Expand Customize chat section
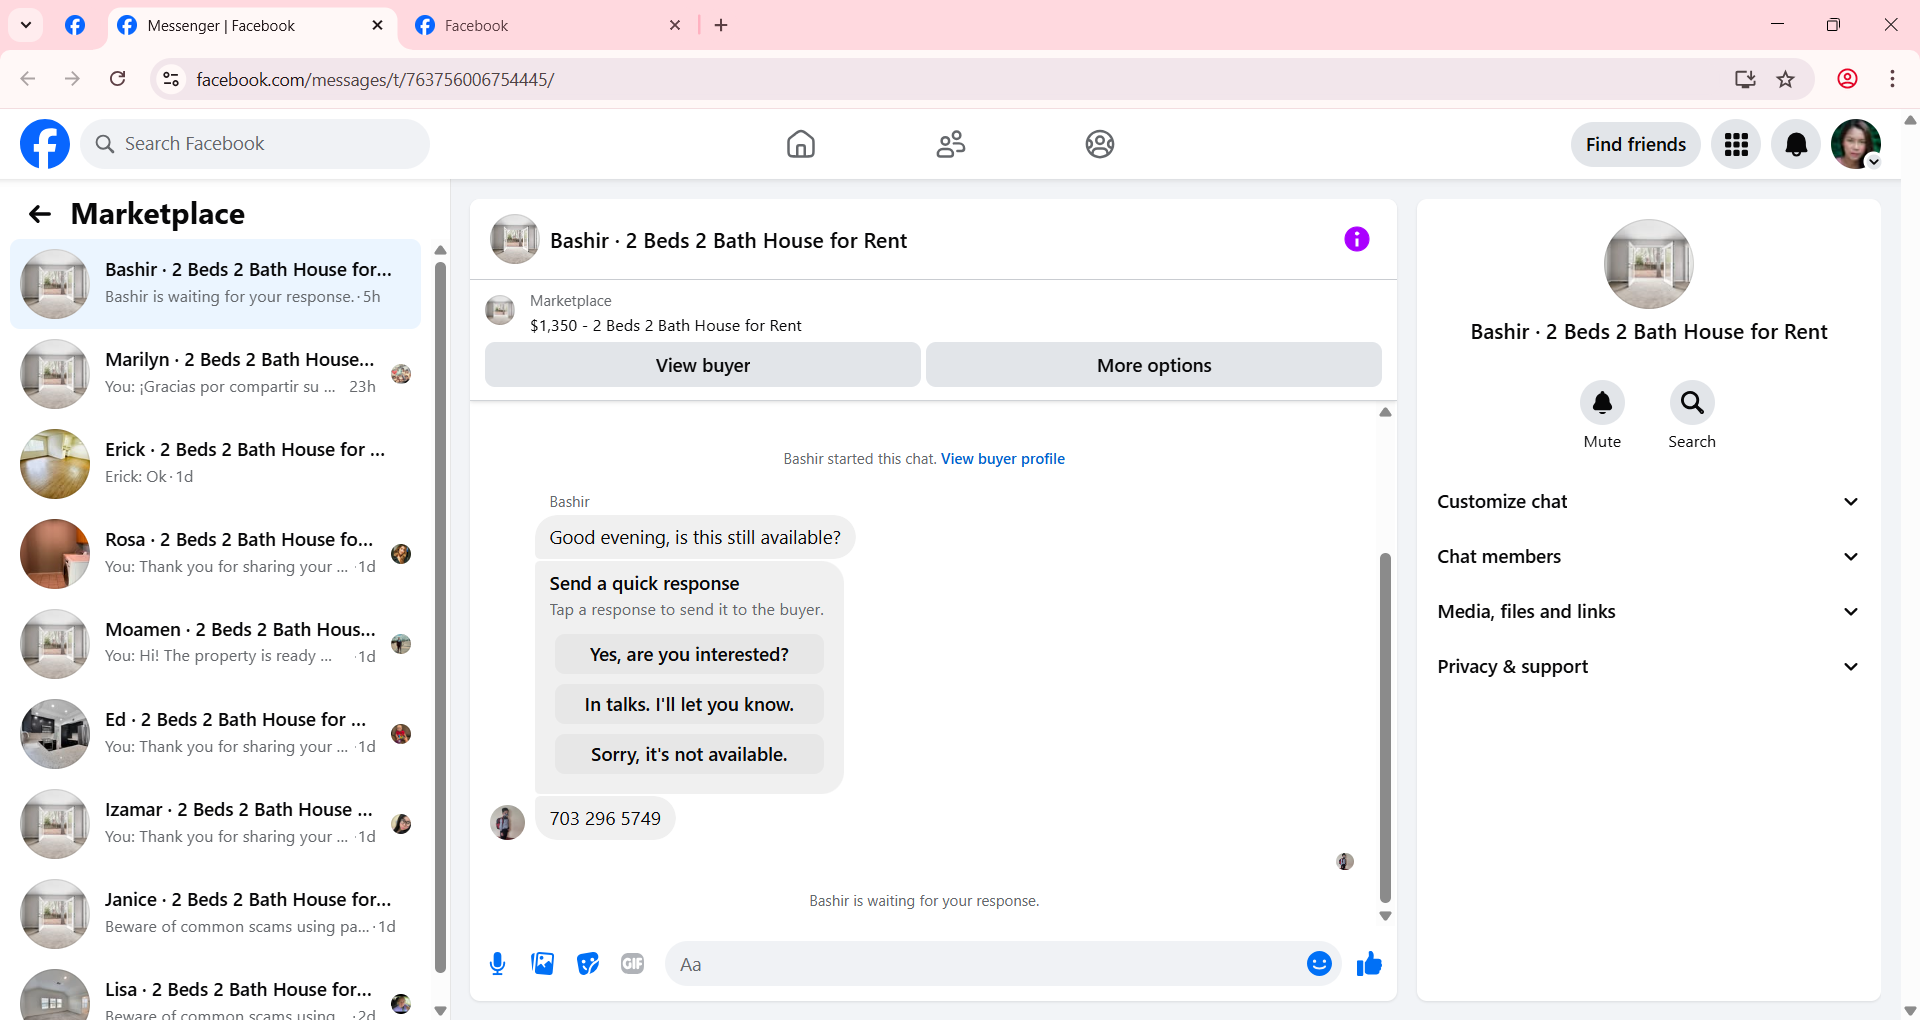The image size is (1920, 1020). click(x=1648, y=502)
